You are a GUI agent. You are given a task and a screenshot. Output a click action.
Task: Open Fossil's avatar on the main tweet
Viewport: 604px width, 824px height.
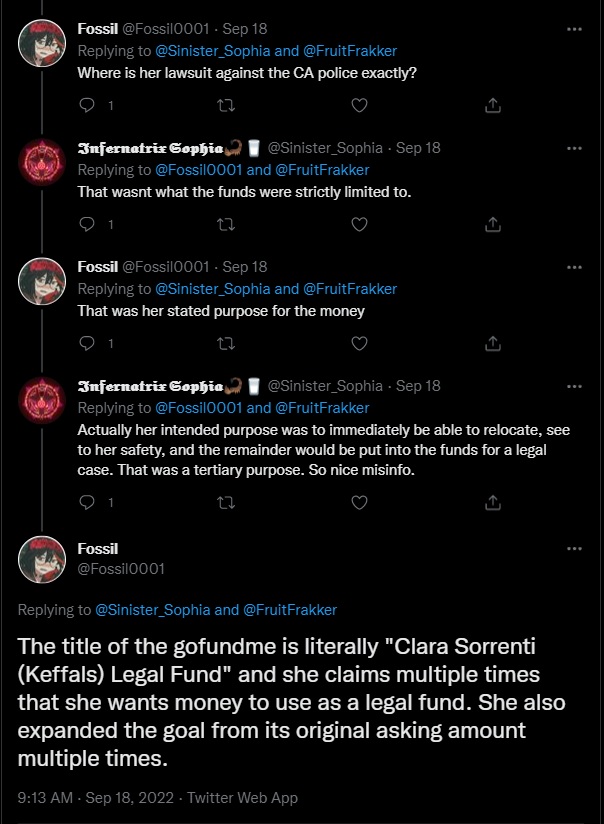pos(43,558)
